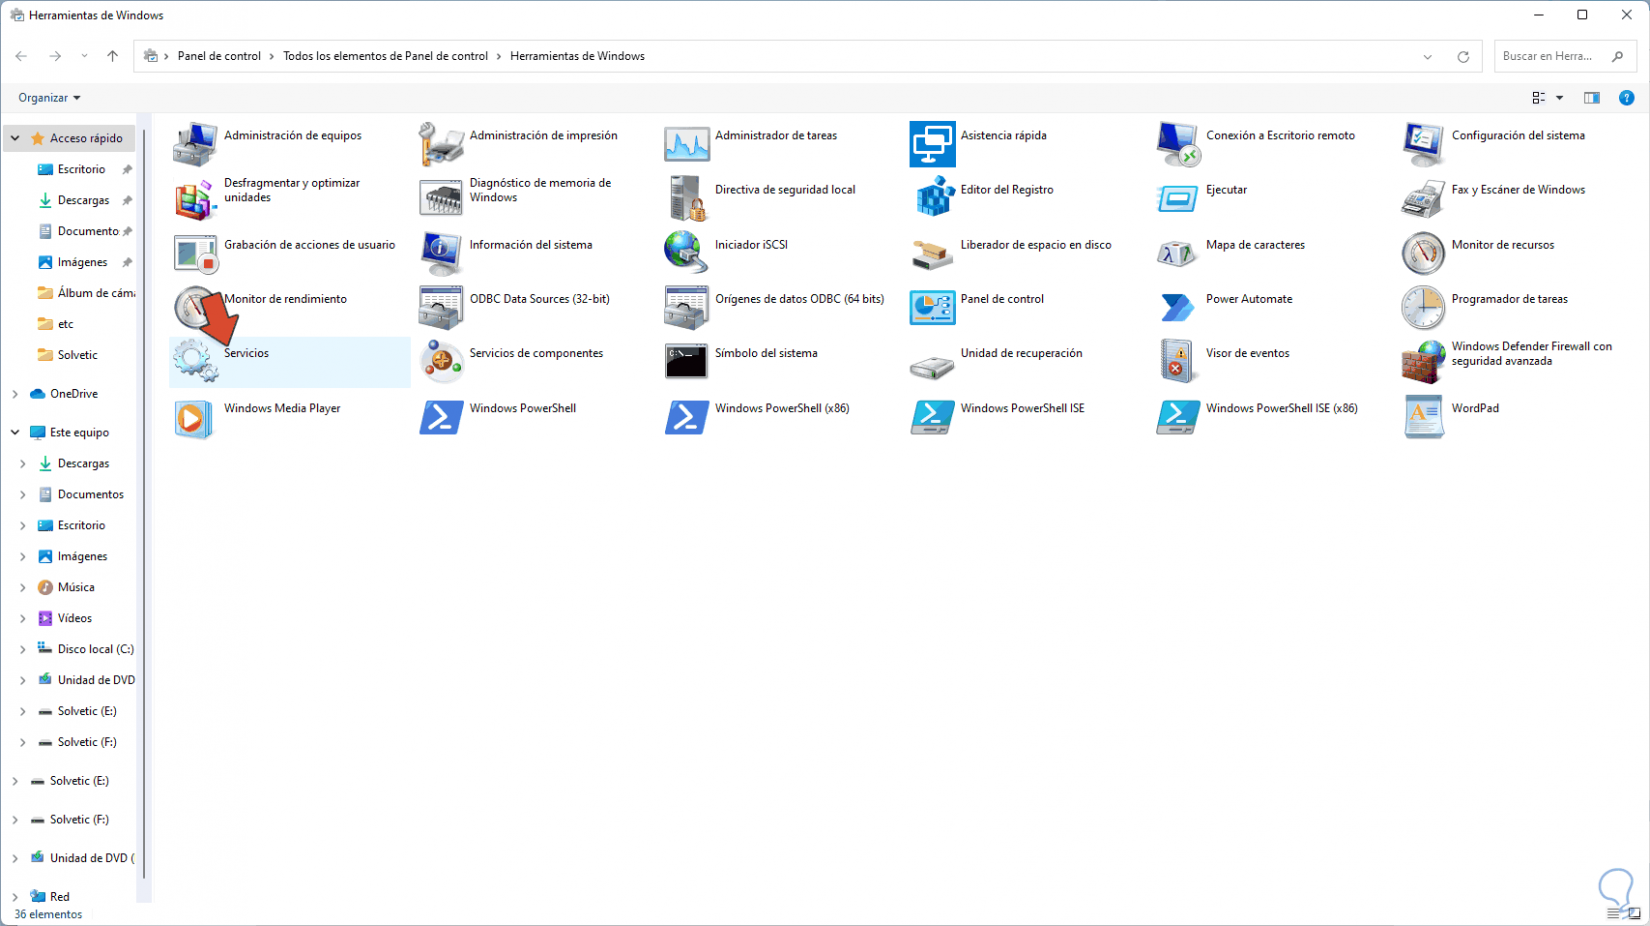The image size is (1650, 926).
Task: Expand the Red tree node
Action: [x=15, y=897]
